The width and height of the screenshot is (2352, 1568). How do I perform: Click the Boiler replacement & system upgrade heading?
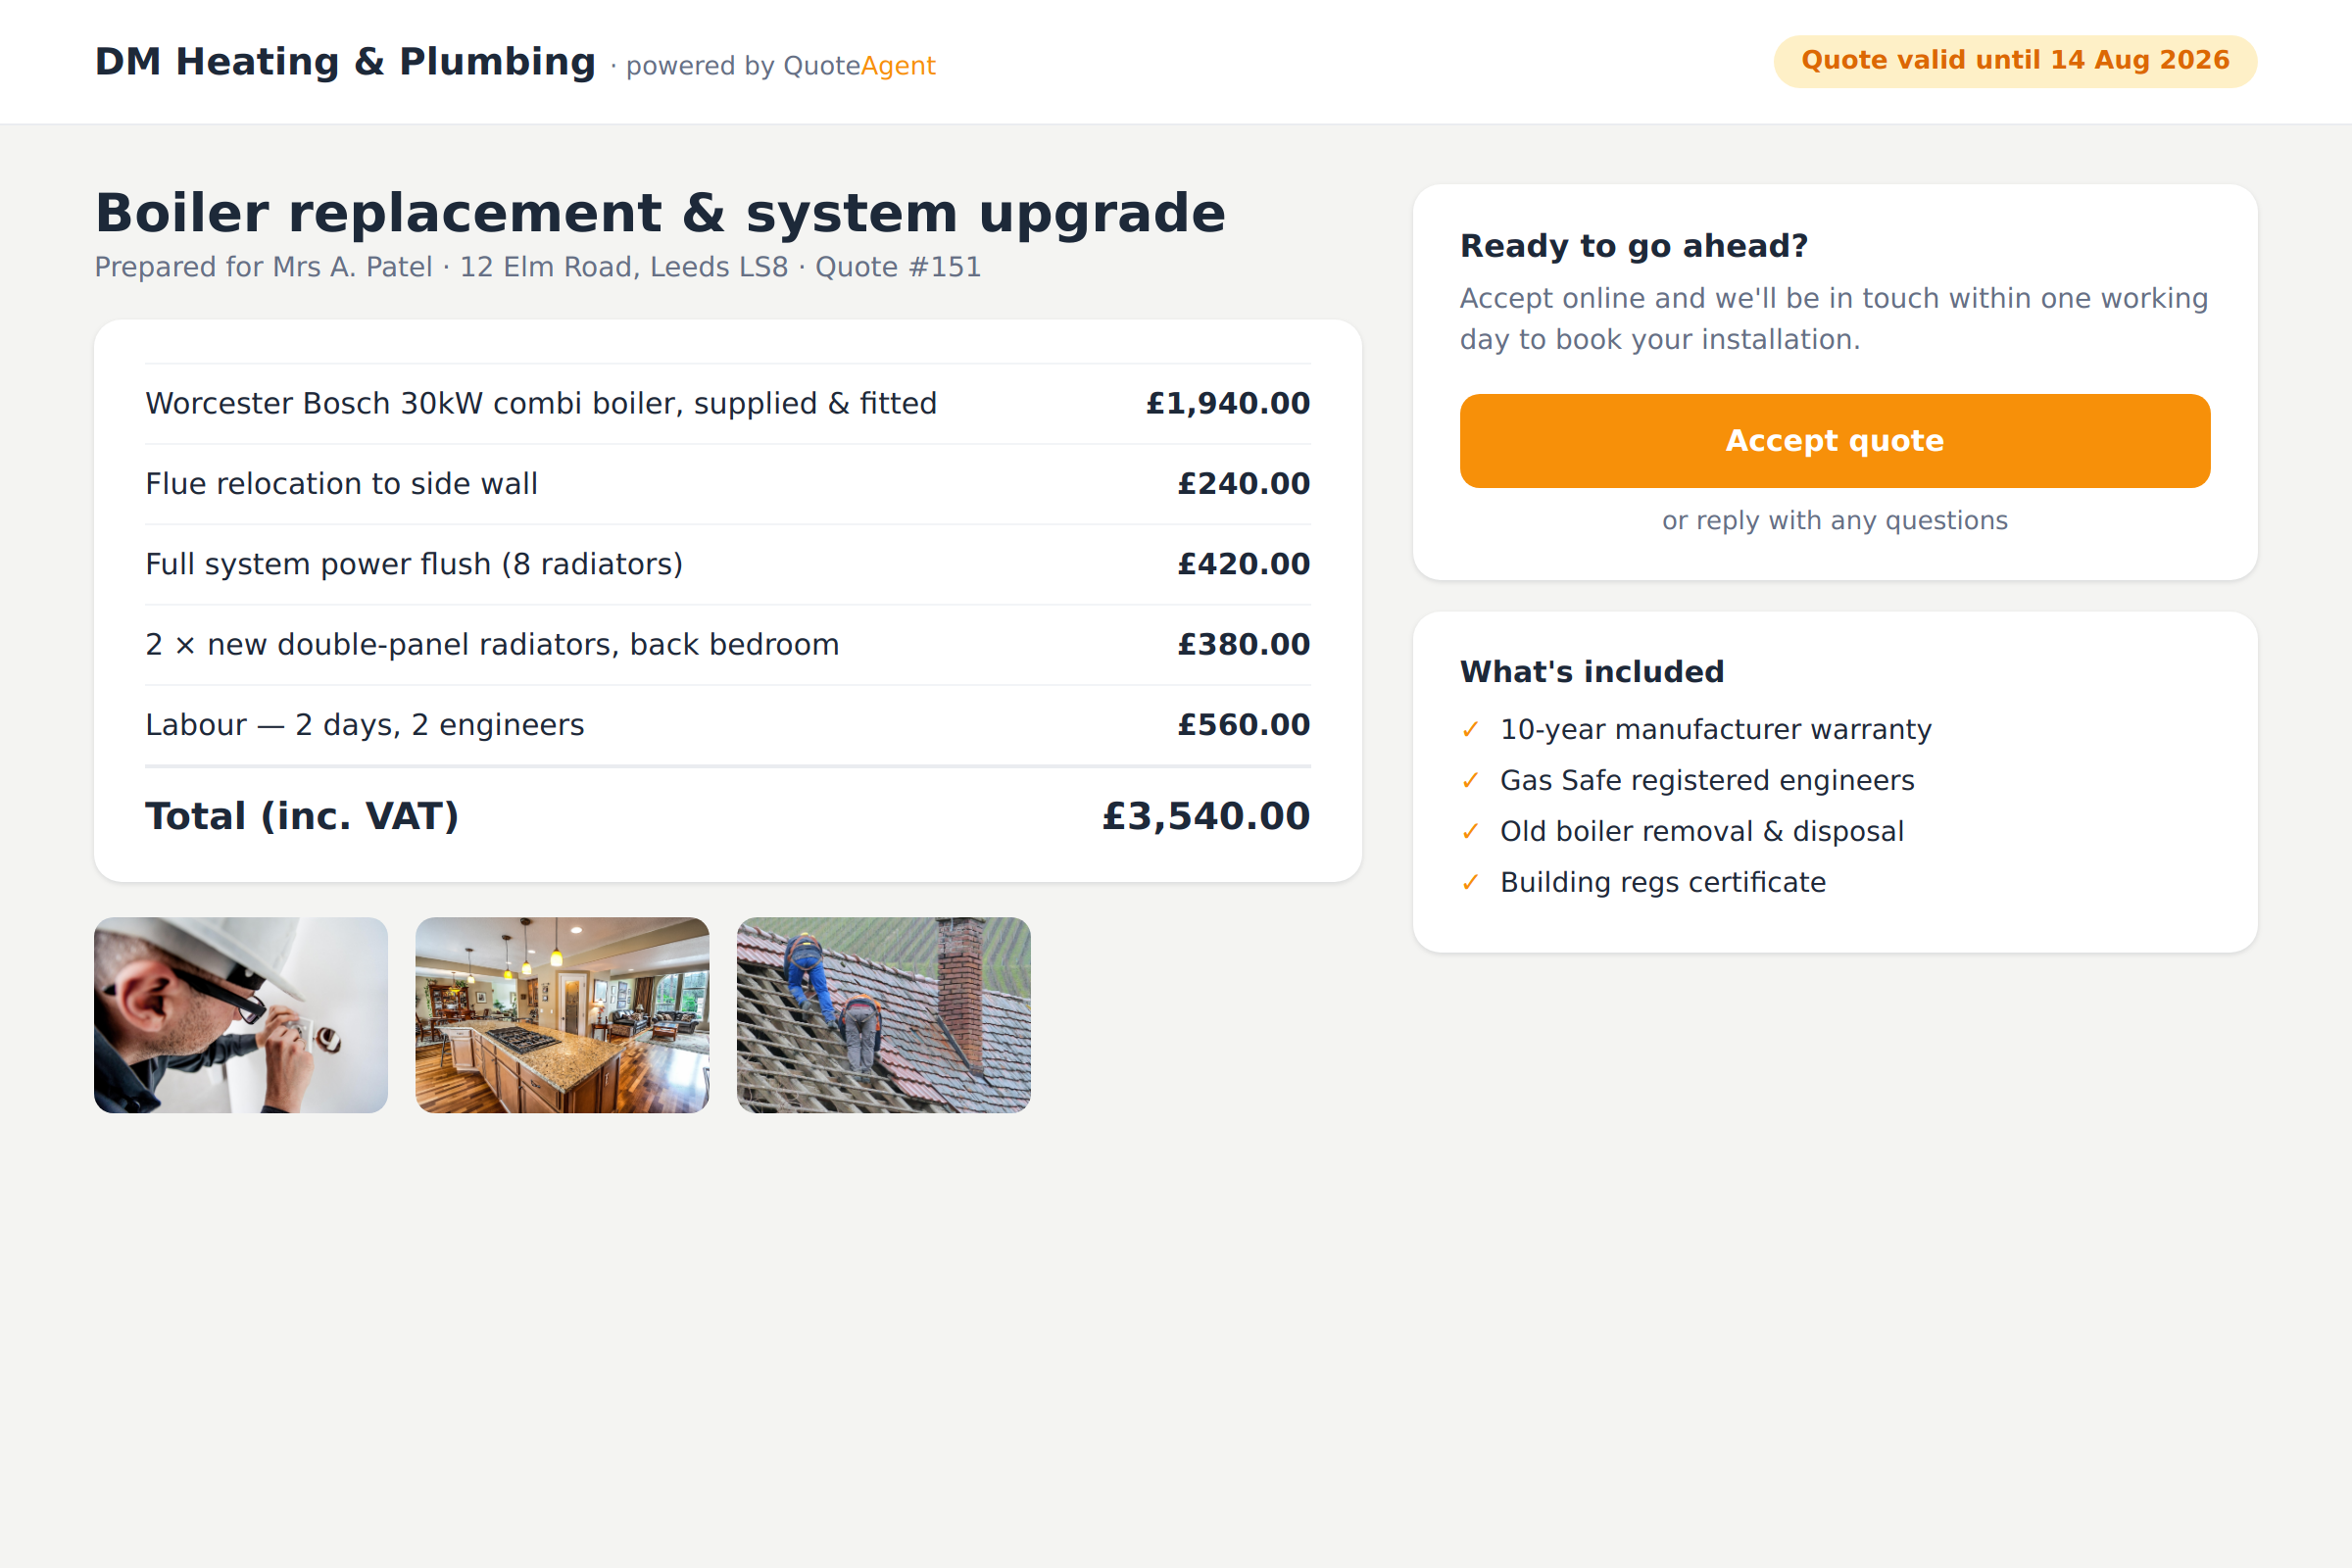[660, 213]
